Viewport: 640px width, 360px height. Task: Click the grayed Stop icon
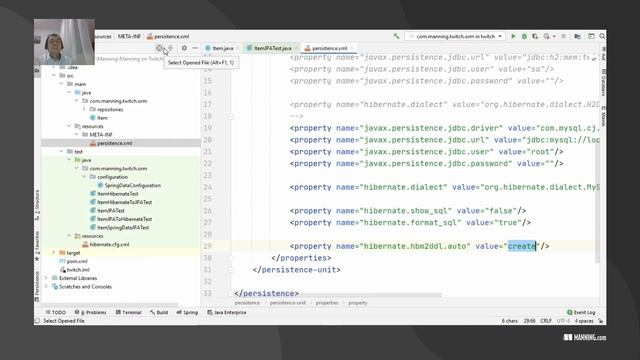point(564,36)
